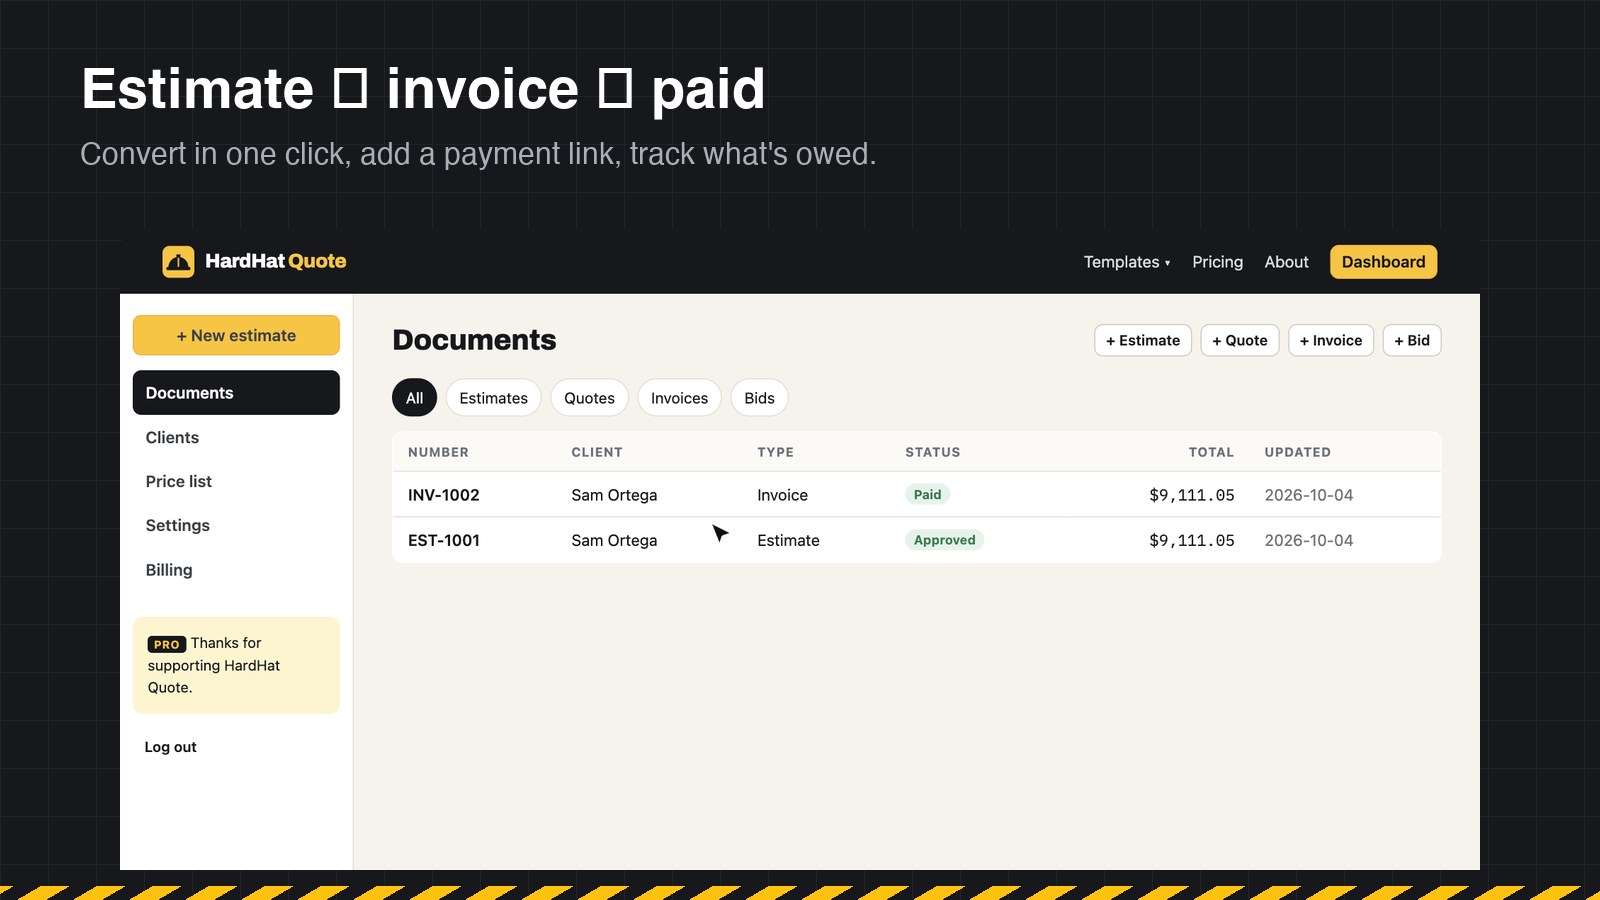Click the PRO badge in sidebar
The width and height of the screenshot is (1600, 900).
tap(167, 644)
